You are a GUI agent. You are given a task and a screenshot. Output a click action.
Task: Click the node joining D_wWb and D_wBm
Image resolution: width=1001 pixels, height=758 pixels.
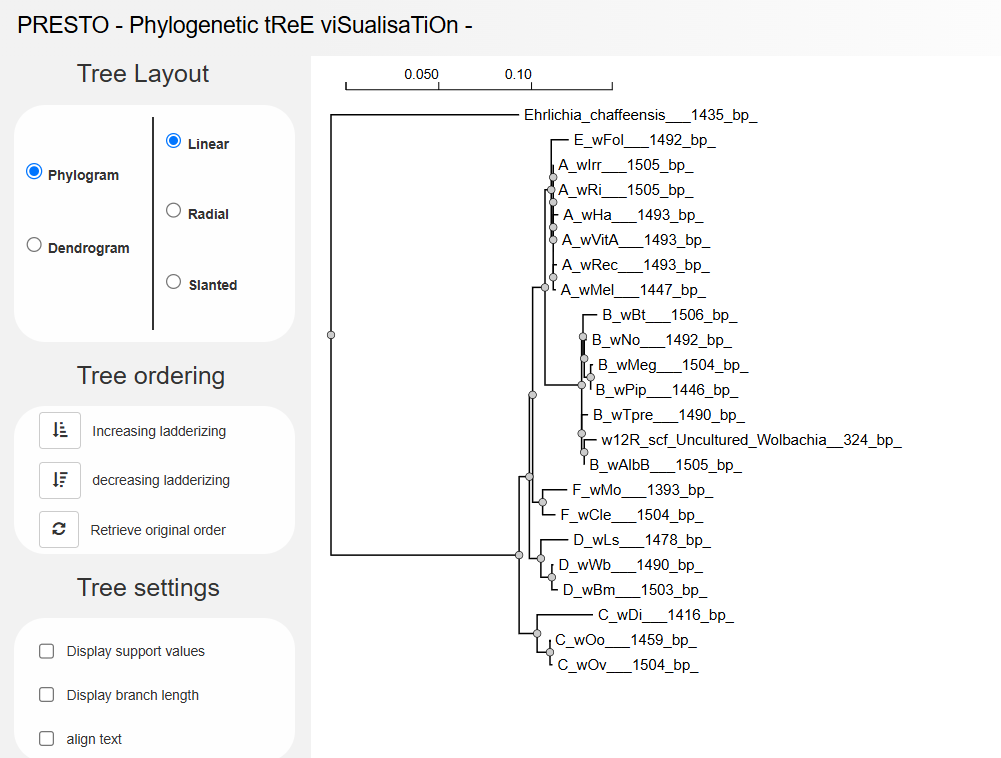pyautogui.click(x=551, y=577)
